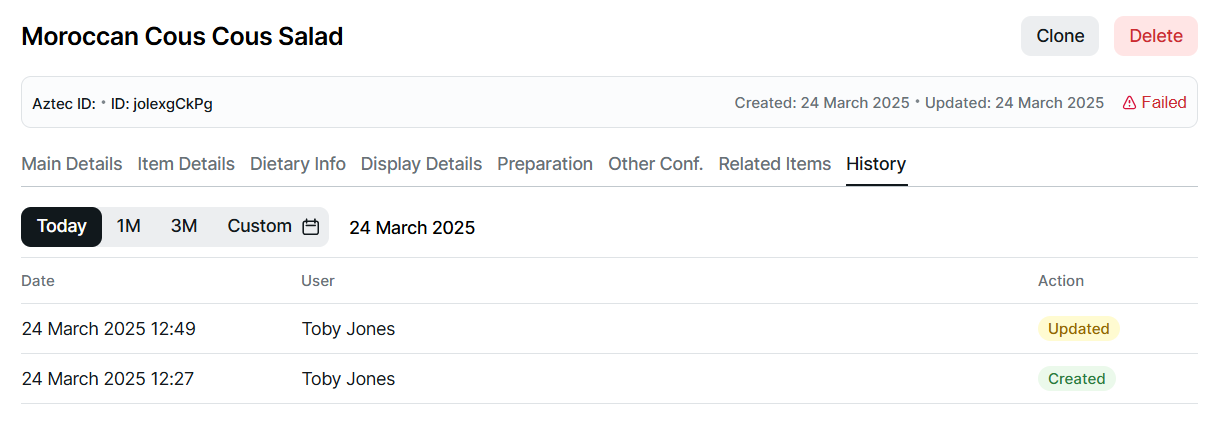The height and width of the screenshot is (422, 1215).
Task: View the Related Items tab
Action: (x=774, y=164)
